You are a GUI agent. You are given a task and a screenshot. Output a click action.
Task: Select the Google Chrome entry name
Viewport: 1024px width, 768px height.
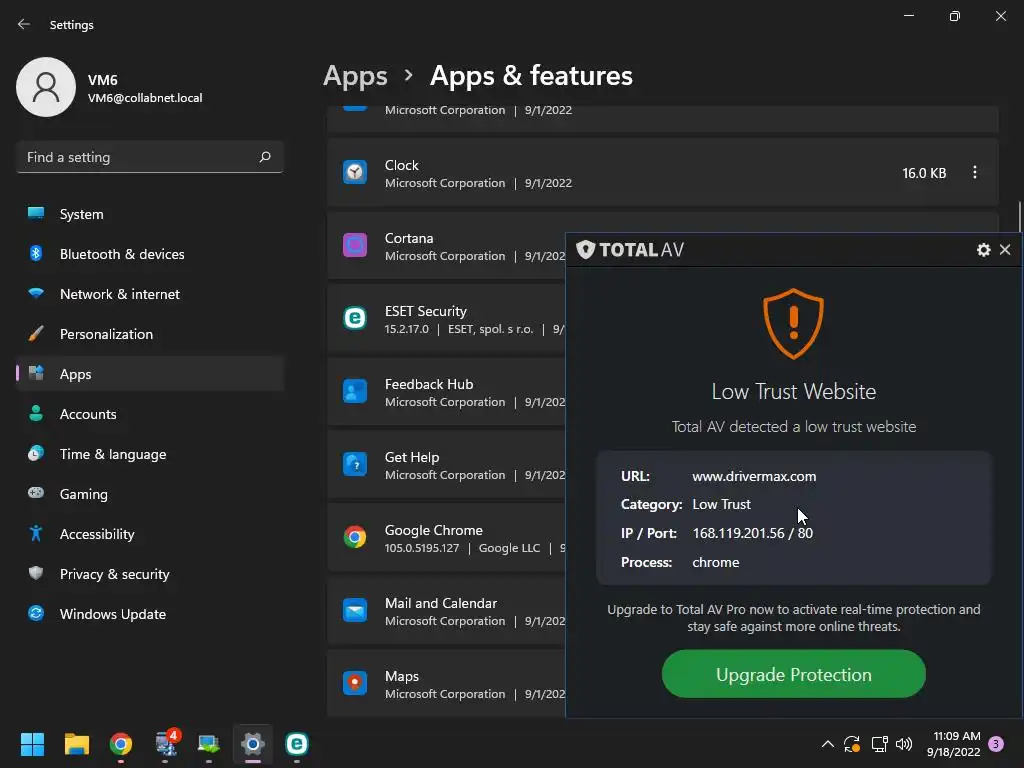pyautogui.click(x=434, y=530)
